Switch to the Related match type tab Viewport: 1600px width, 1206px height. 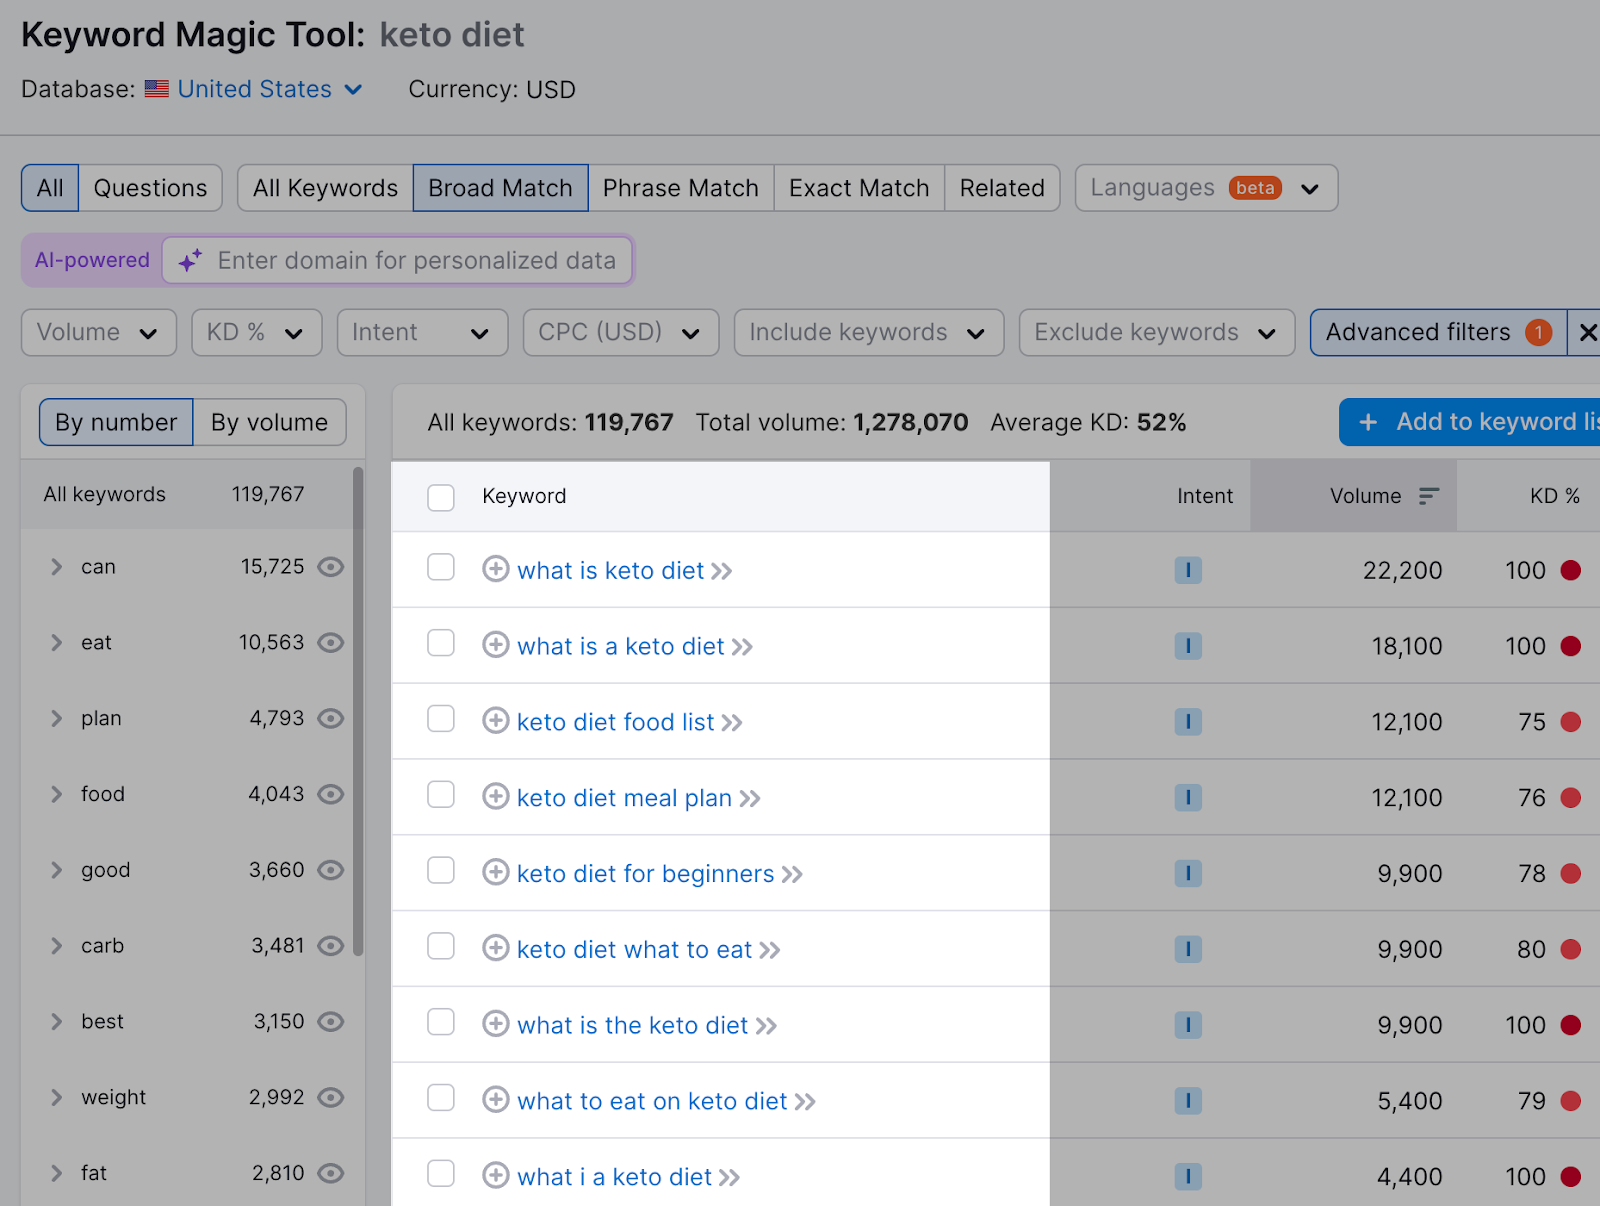click(1001, 187)
